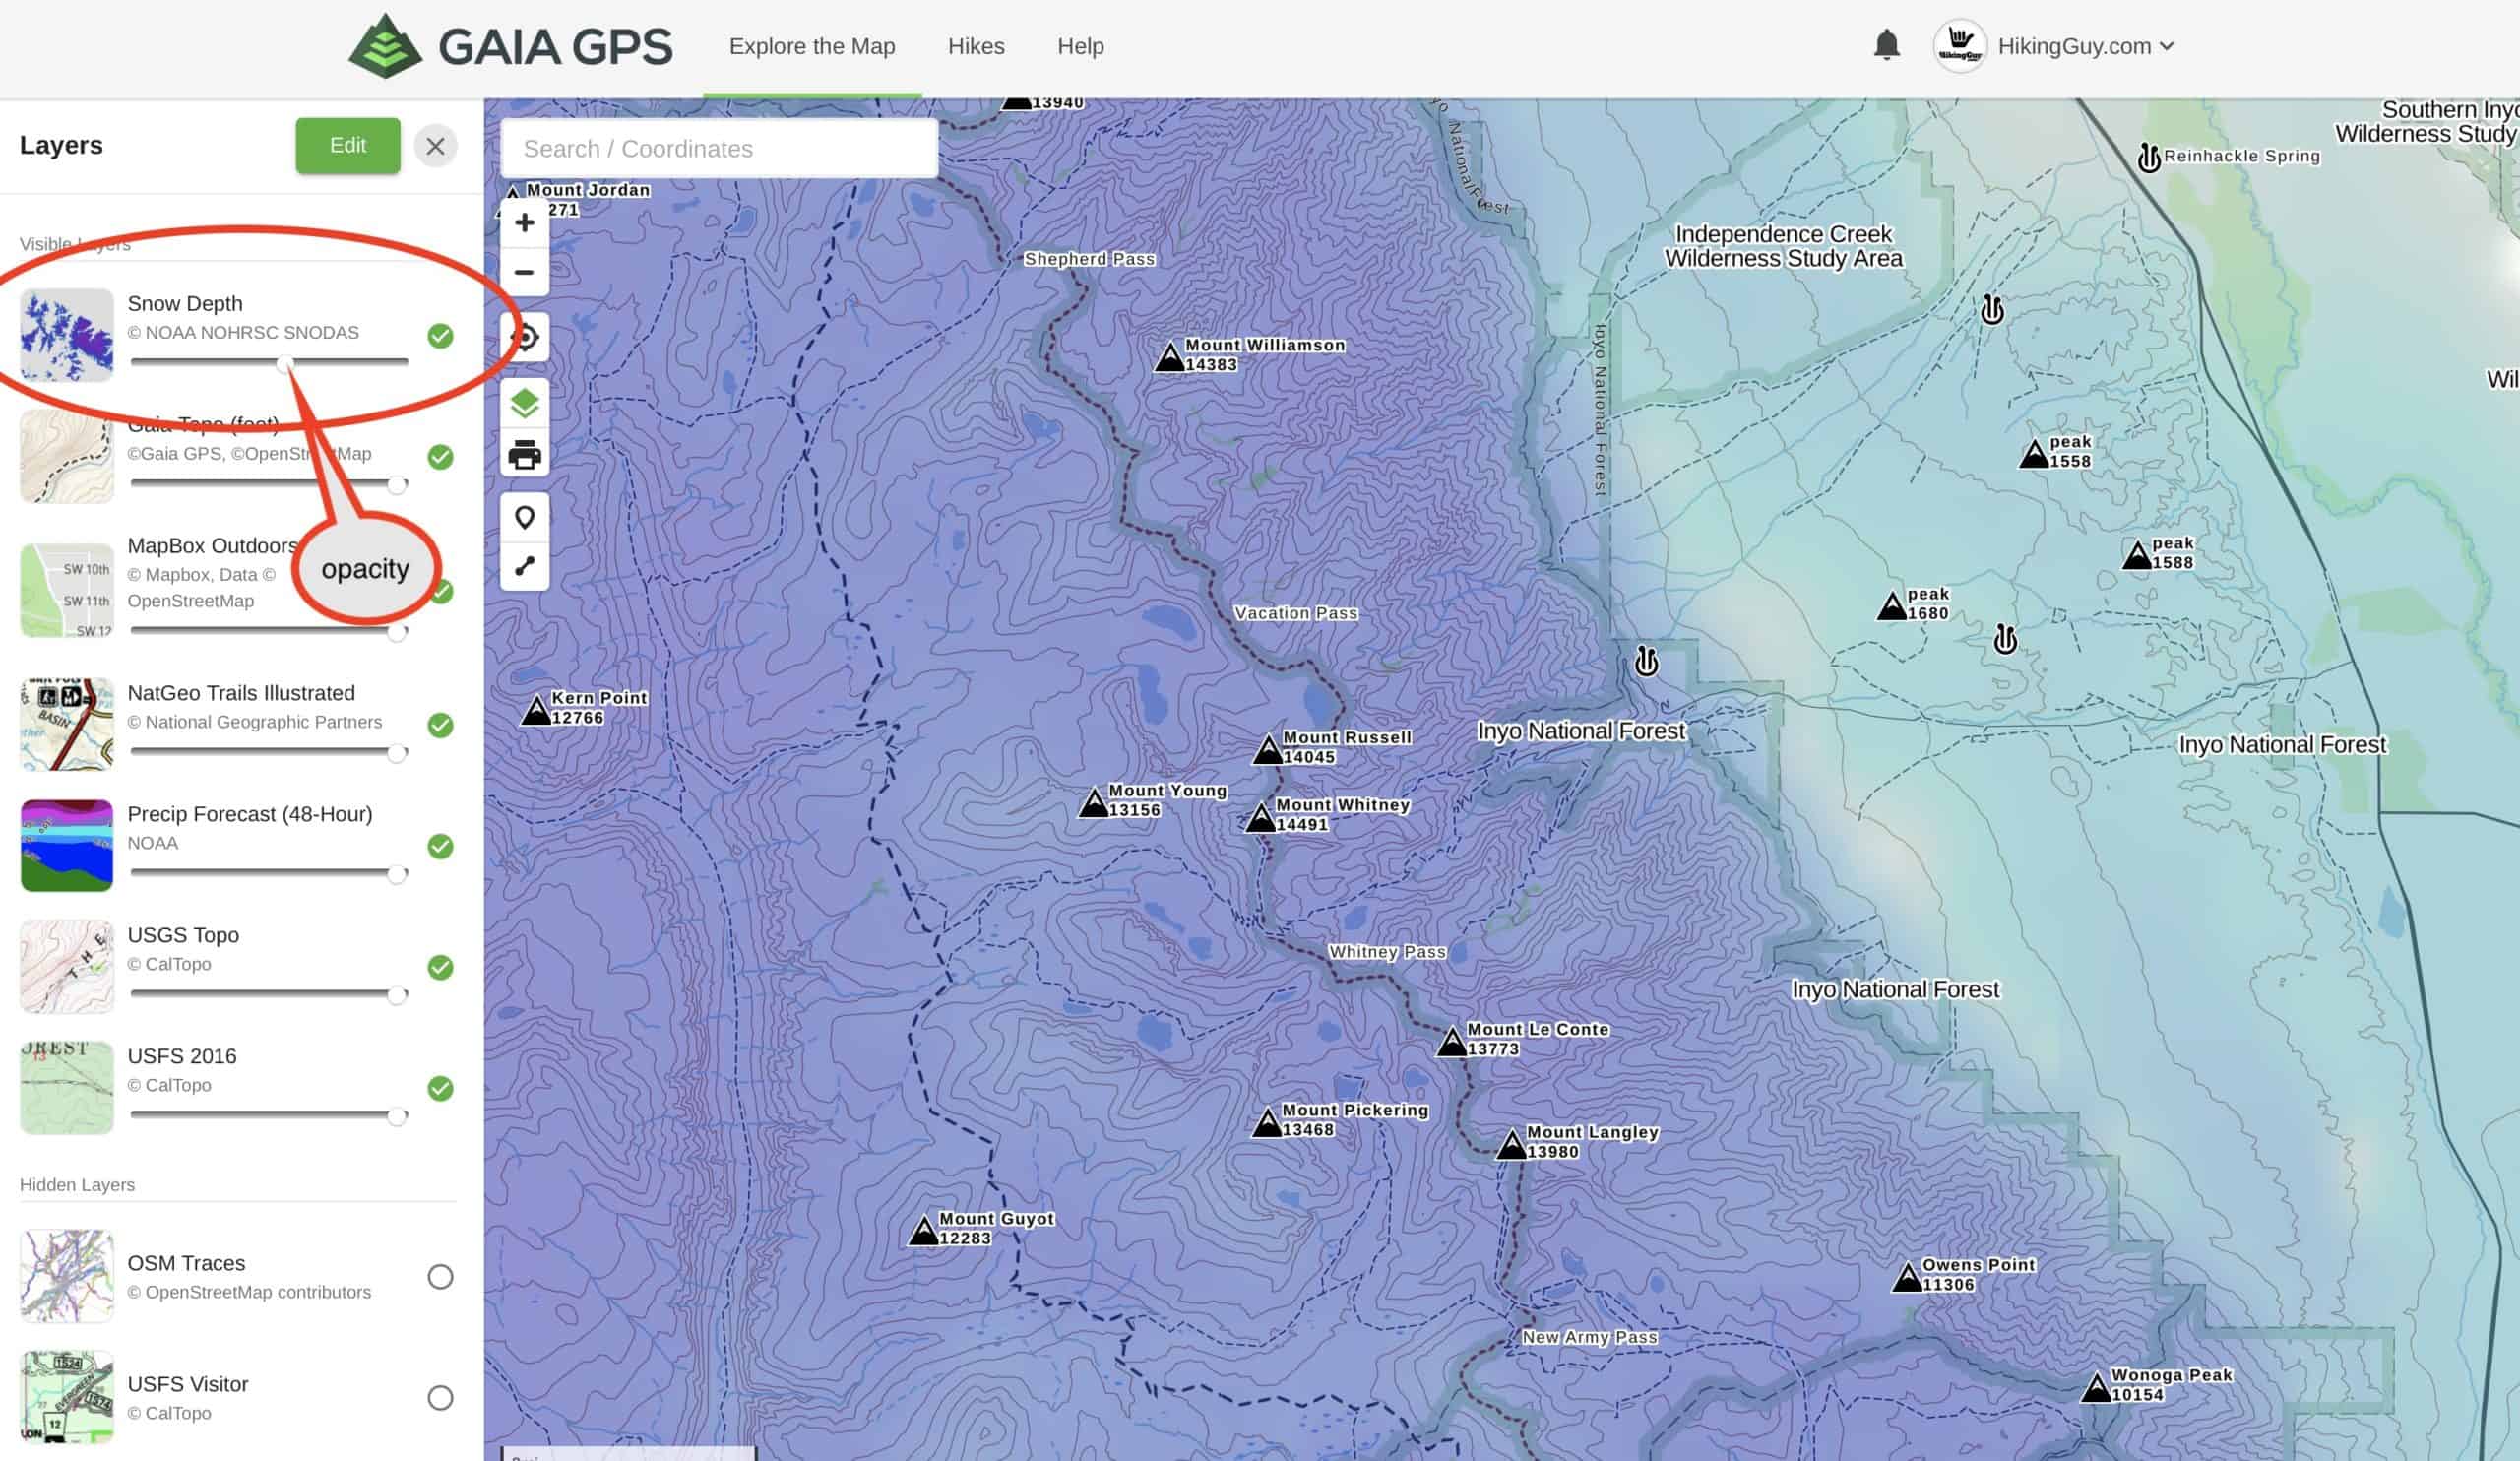Hide the NatGeo Trails Illustrated layer
This screenshot has height=1461, width=2520.
tap(440, 725)
